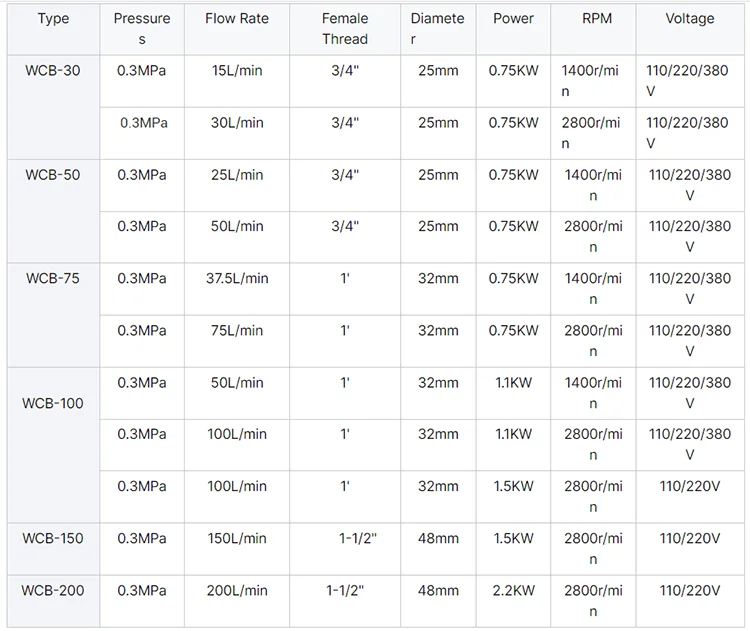The image size is (750, 631).
Task: Click the 200L/min flow rate cell
Action: (x=237, y=601)
